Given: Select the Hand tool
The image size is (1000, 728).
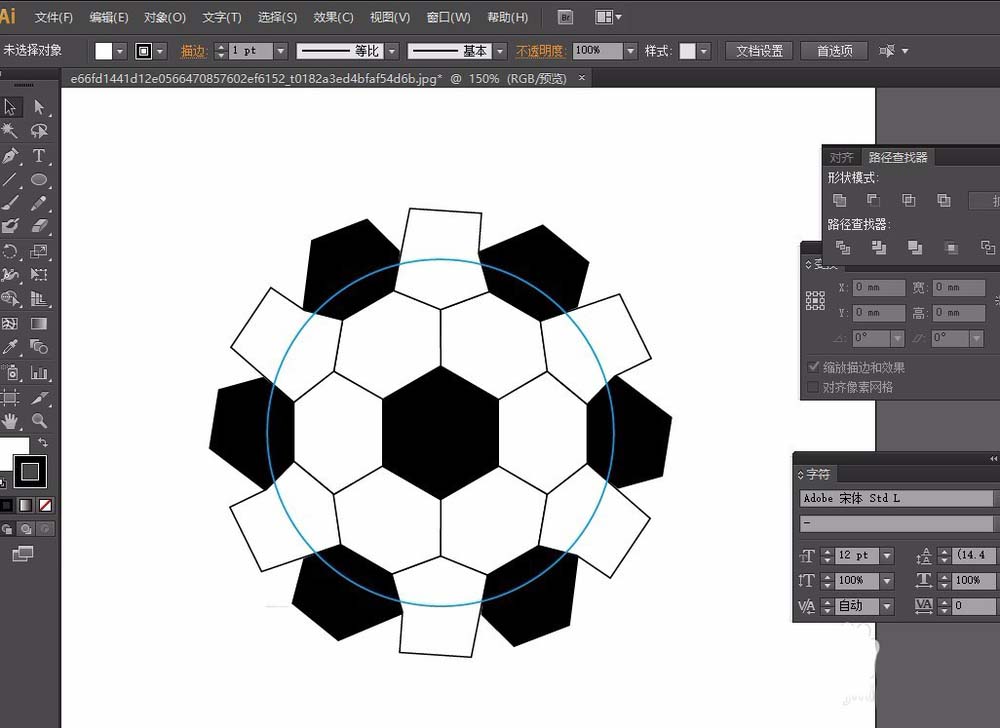Looking at the screenshot, I should click(11, 421).
